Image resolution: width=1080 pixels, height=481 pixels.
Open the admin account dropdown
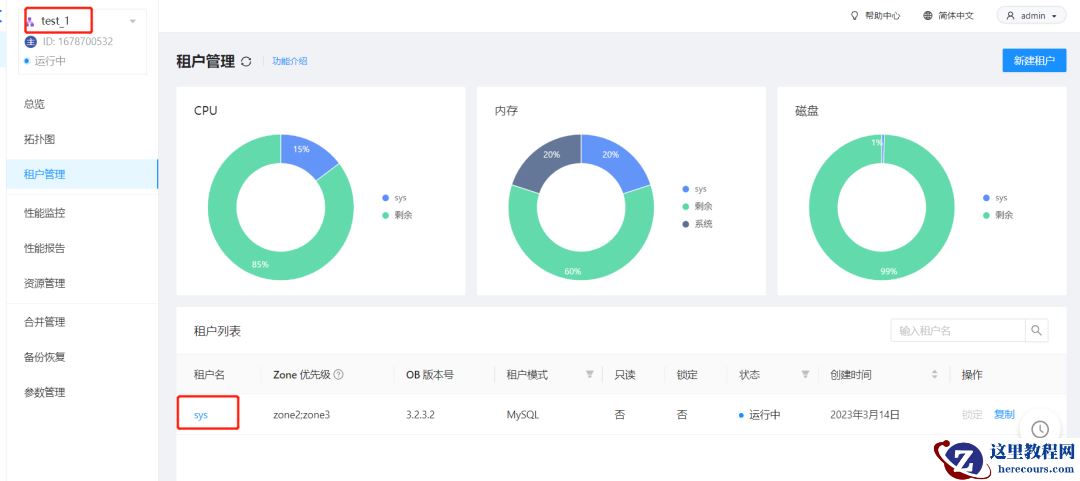(1031, 16)
